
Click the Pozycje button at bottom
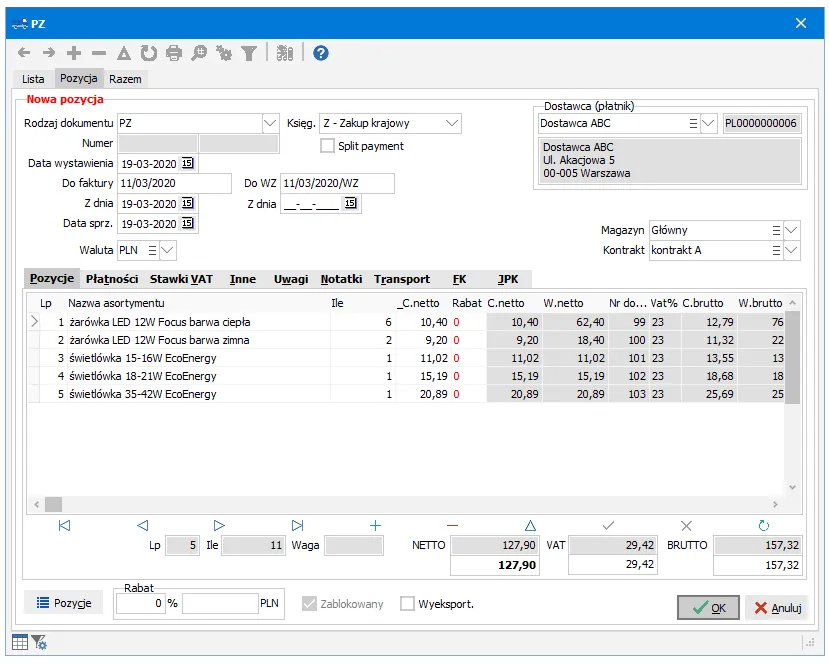(64, 603)
